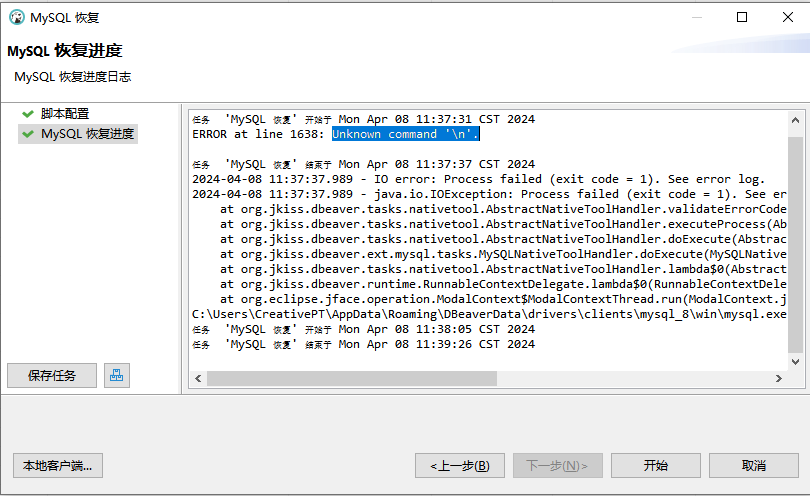This screenshot has width=810, height=496.
Task: Click the DBeaver icon in the title bar
Action: pos(17,18)
